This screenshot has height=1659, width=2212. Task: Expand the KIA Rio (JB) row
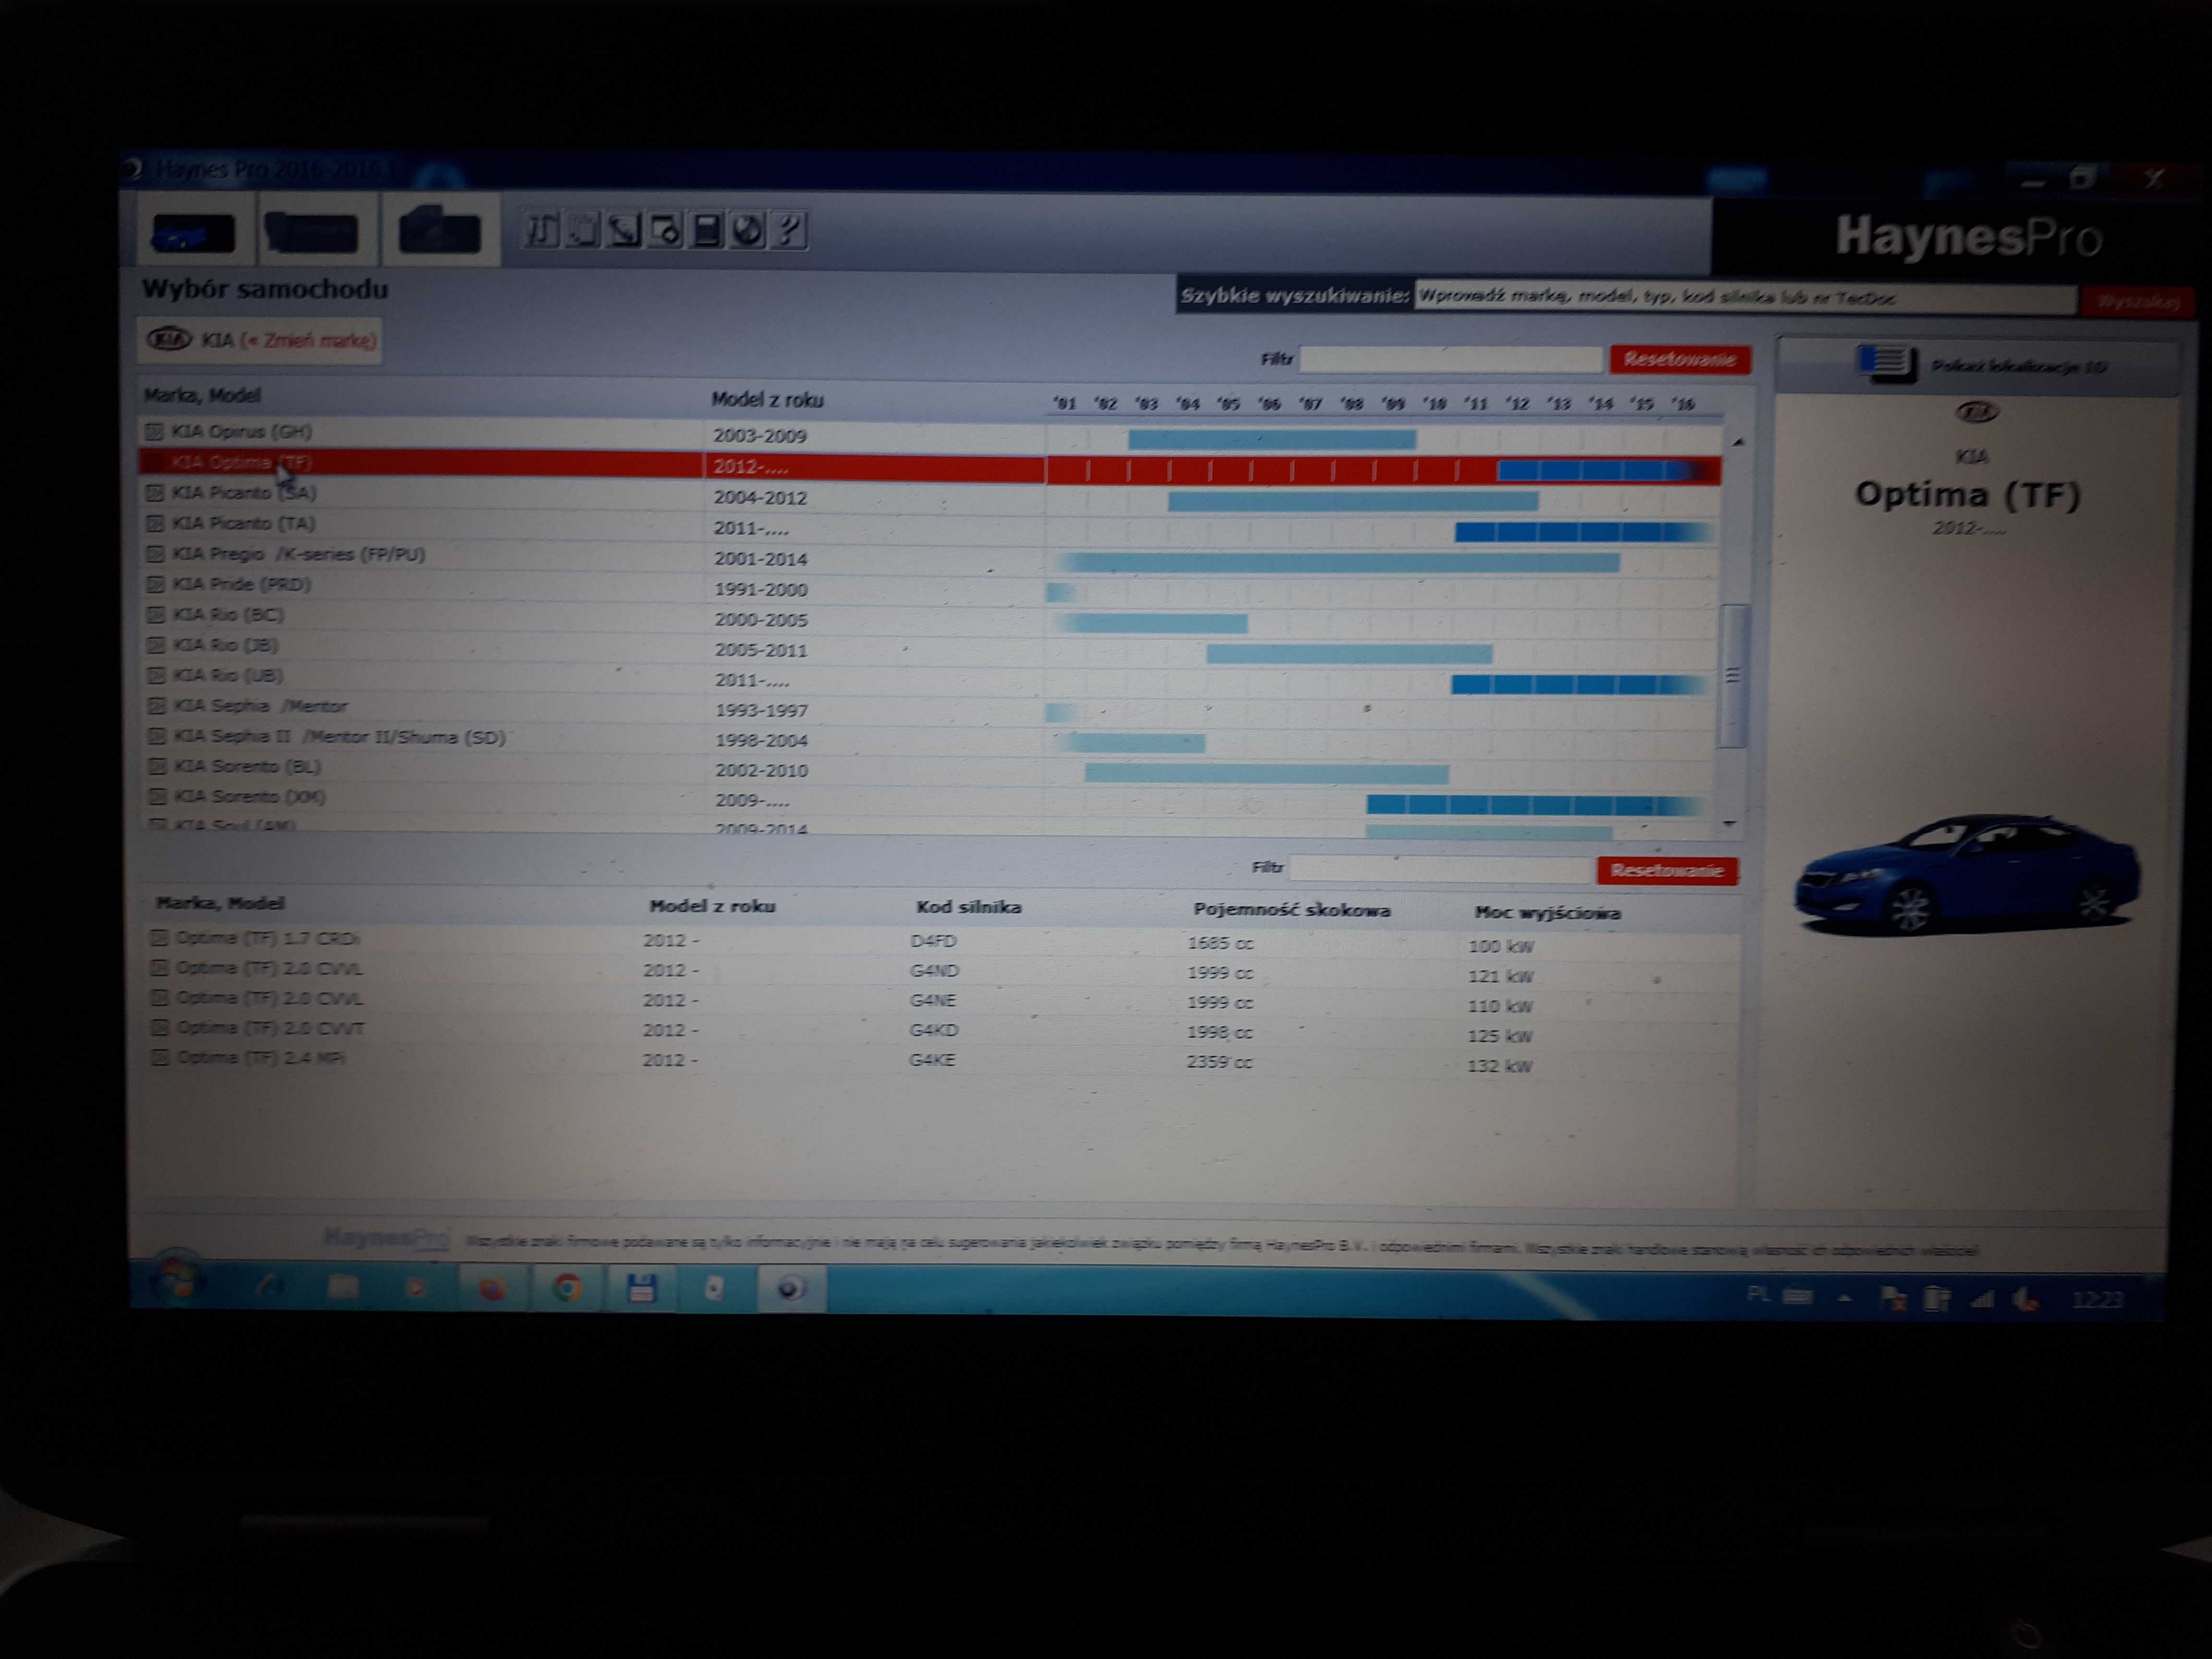click(156, 645)
